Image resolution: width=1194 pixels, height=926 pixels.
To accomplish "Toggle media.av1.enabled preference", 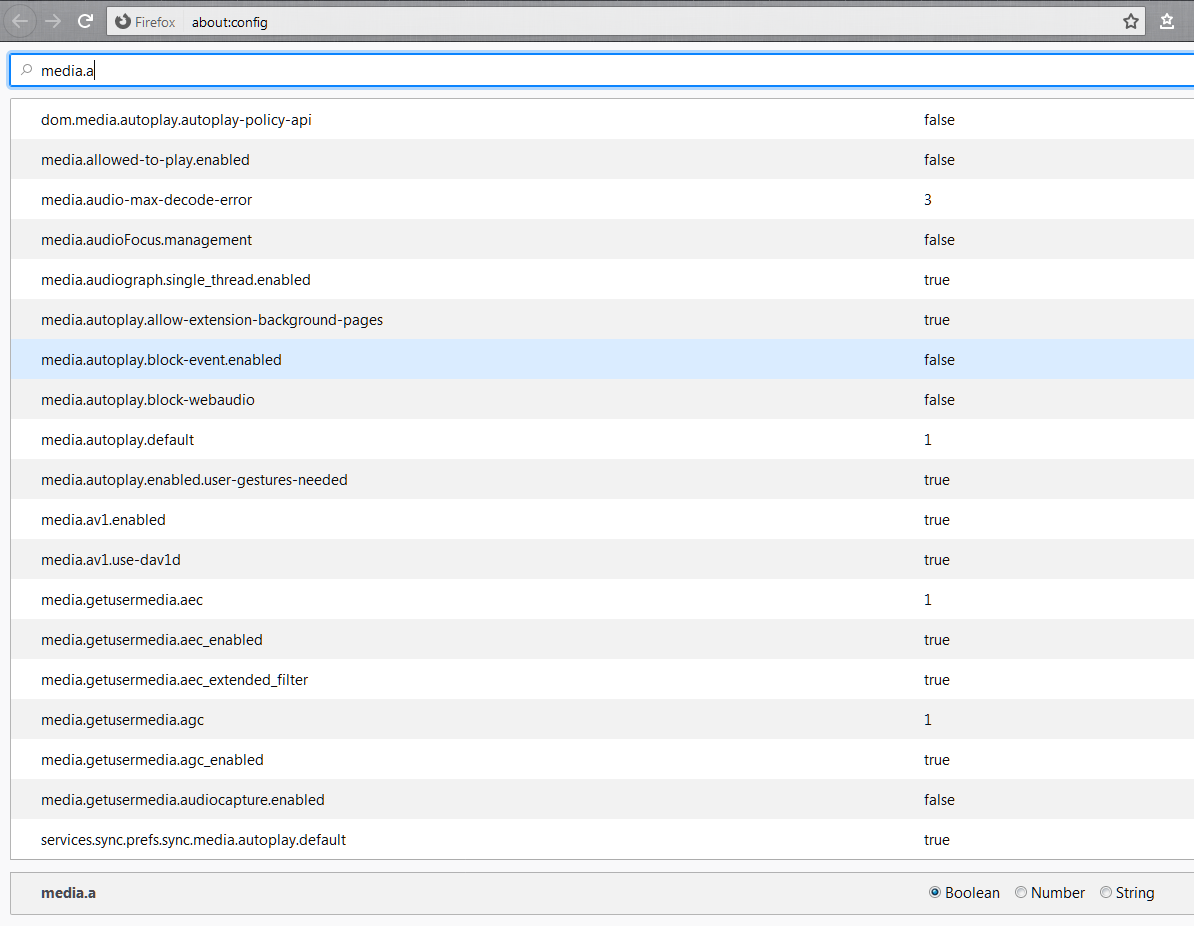I will 103,519.
